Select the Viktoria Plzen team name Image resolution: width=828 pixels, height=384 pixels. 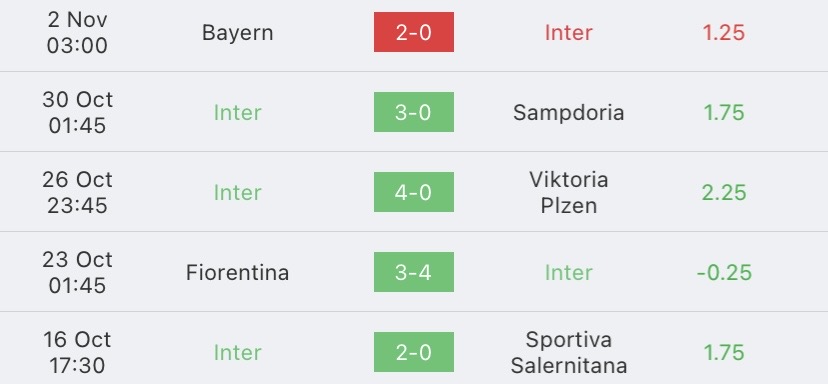tap(568, 192)
